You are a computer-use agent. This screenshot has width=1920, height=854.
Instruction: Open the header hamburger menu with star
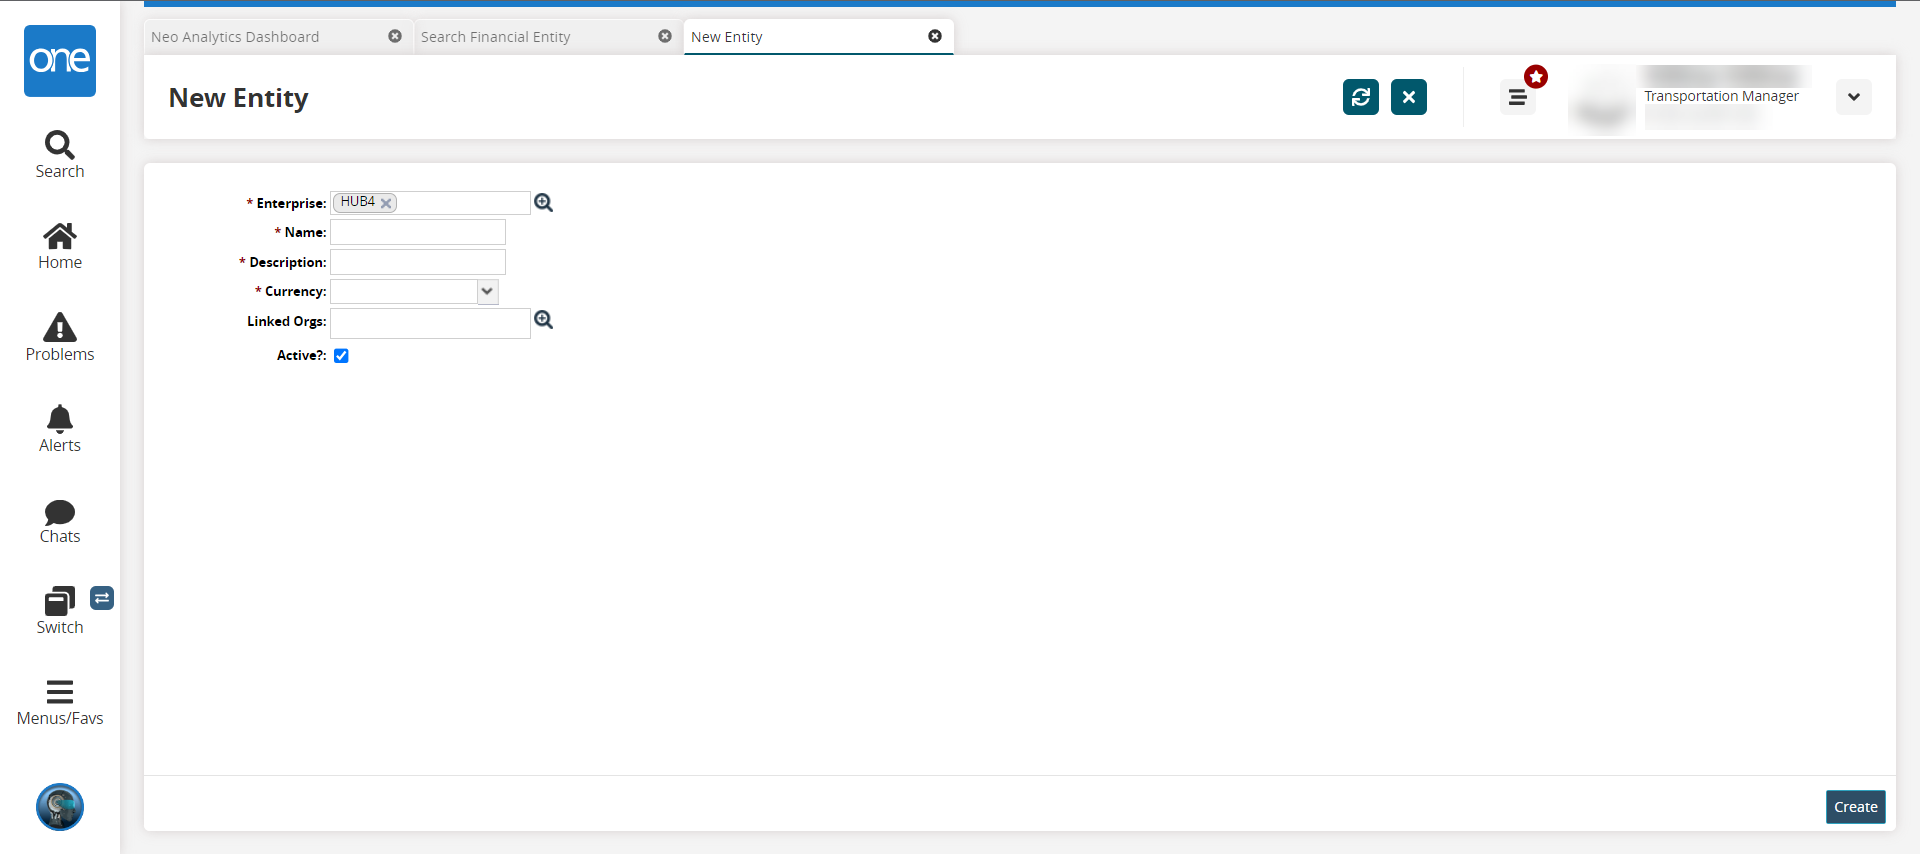[x=1518, y=97]
